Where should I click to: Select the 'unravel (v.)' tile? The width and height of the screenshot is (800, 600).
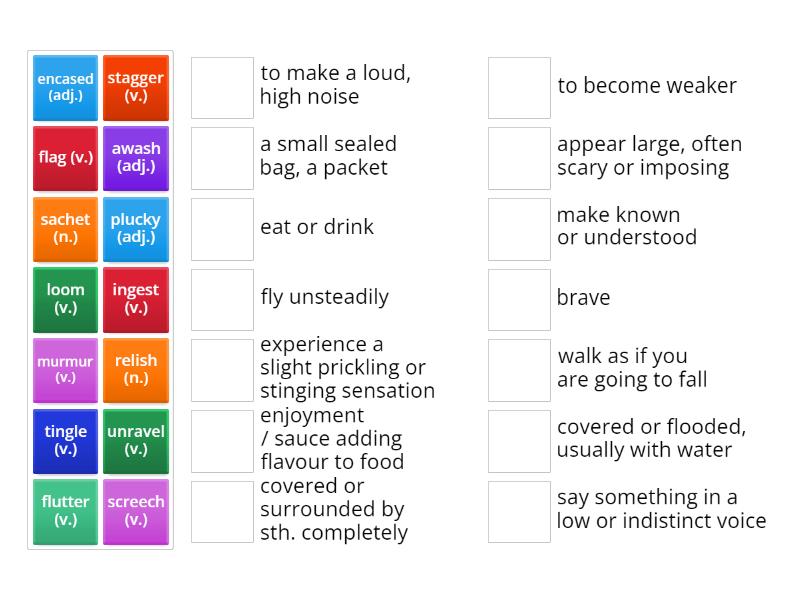pos(136,441)
